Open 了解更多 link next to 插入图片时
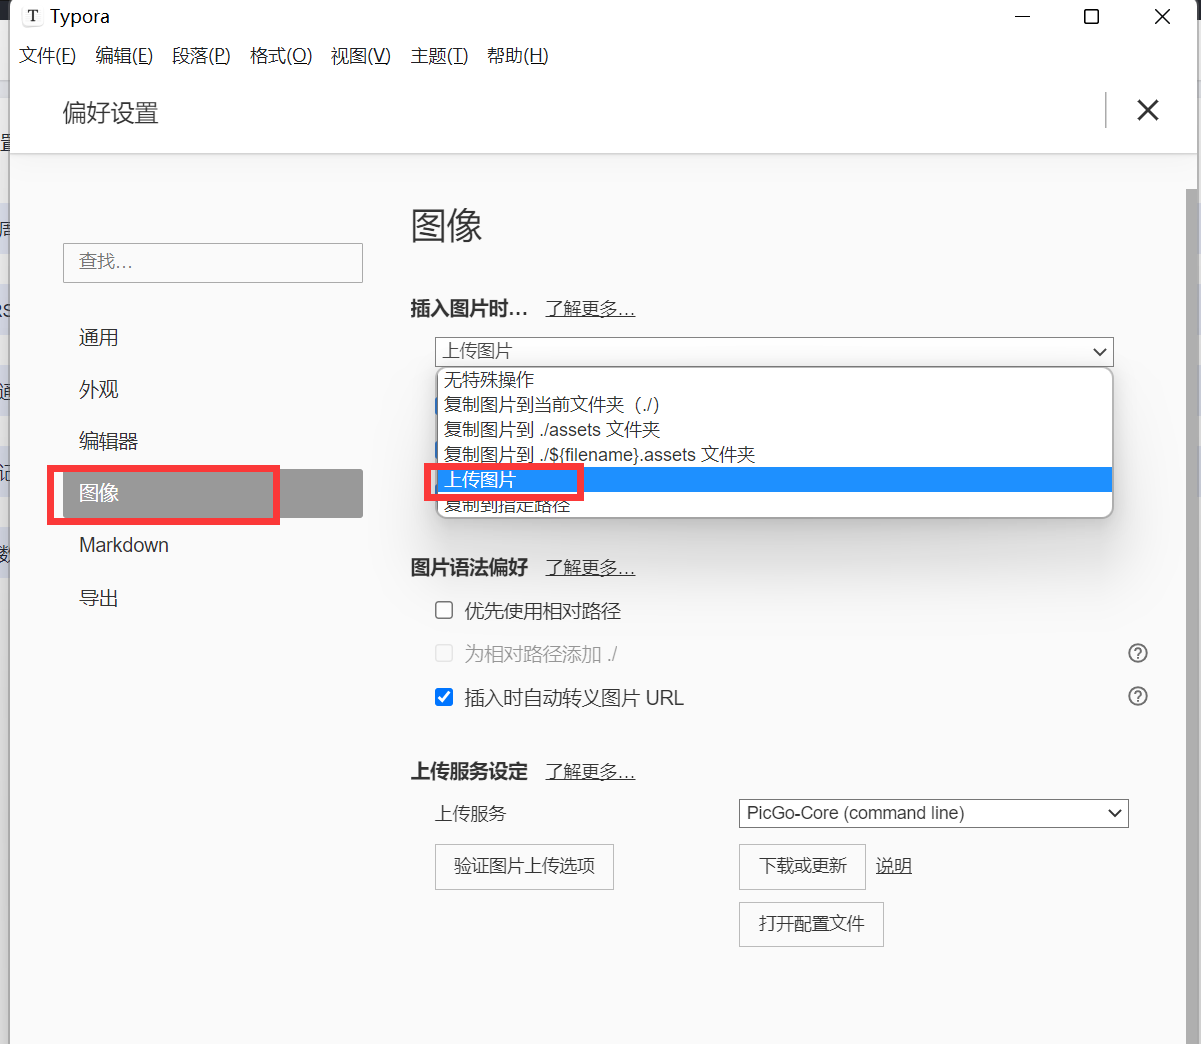 [x=590, y=309]
